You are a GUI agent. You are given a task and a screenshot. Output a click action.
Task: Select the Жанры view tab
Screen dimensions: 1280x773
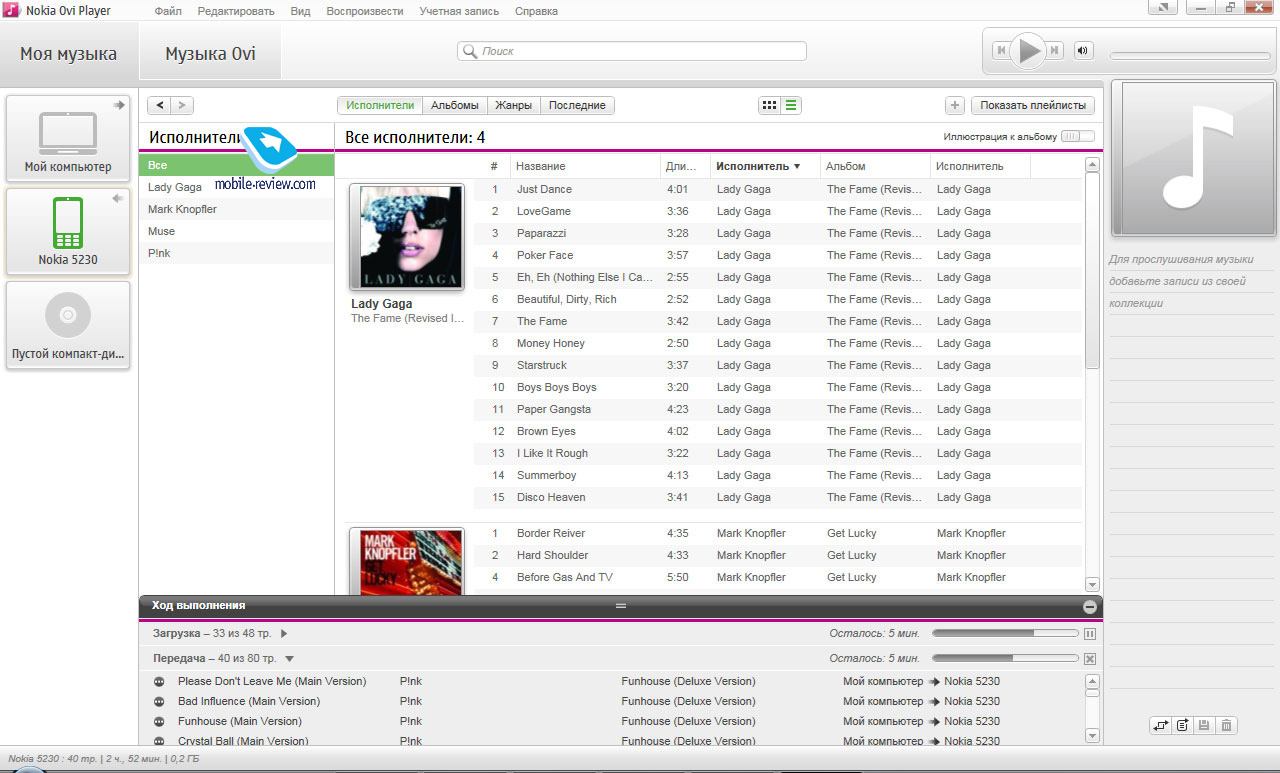point(513,105)
